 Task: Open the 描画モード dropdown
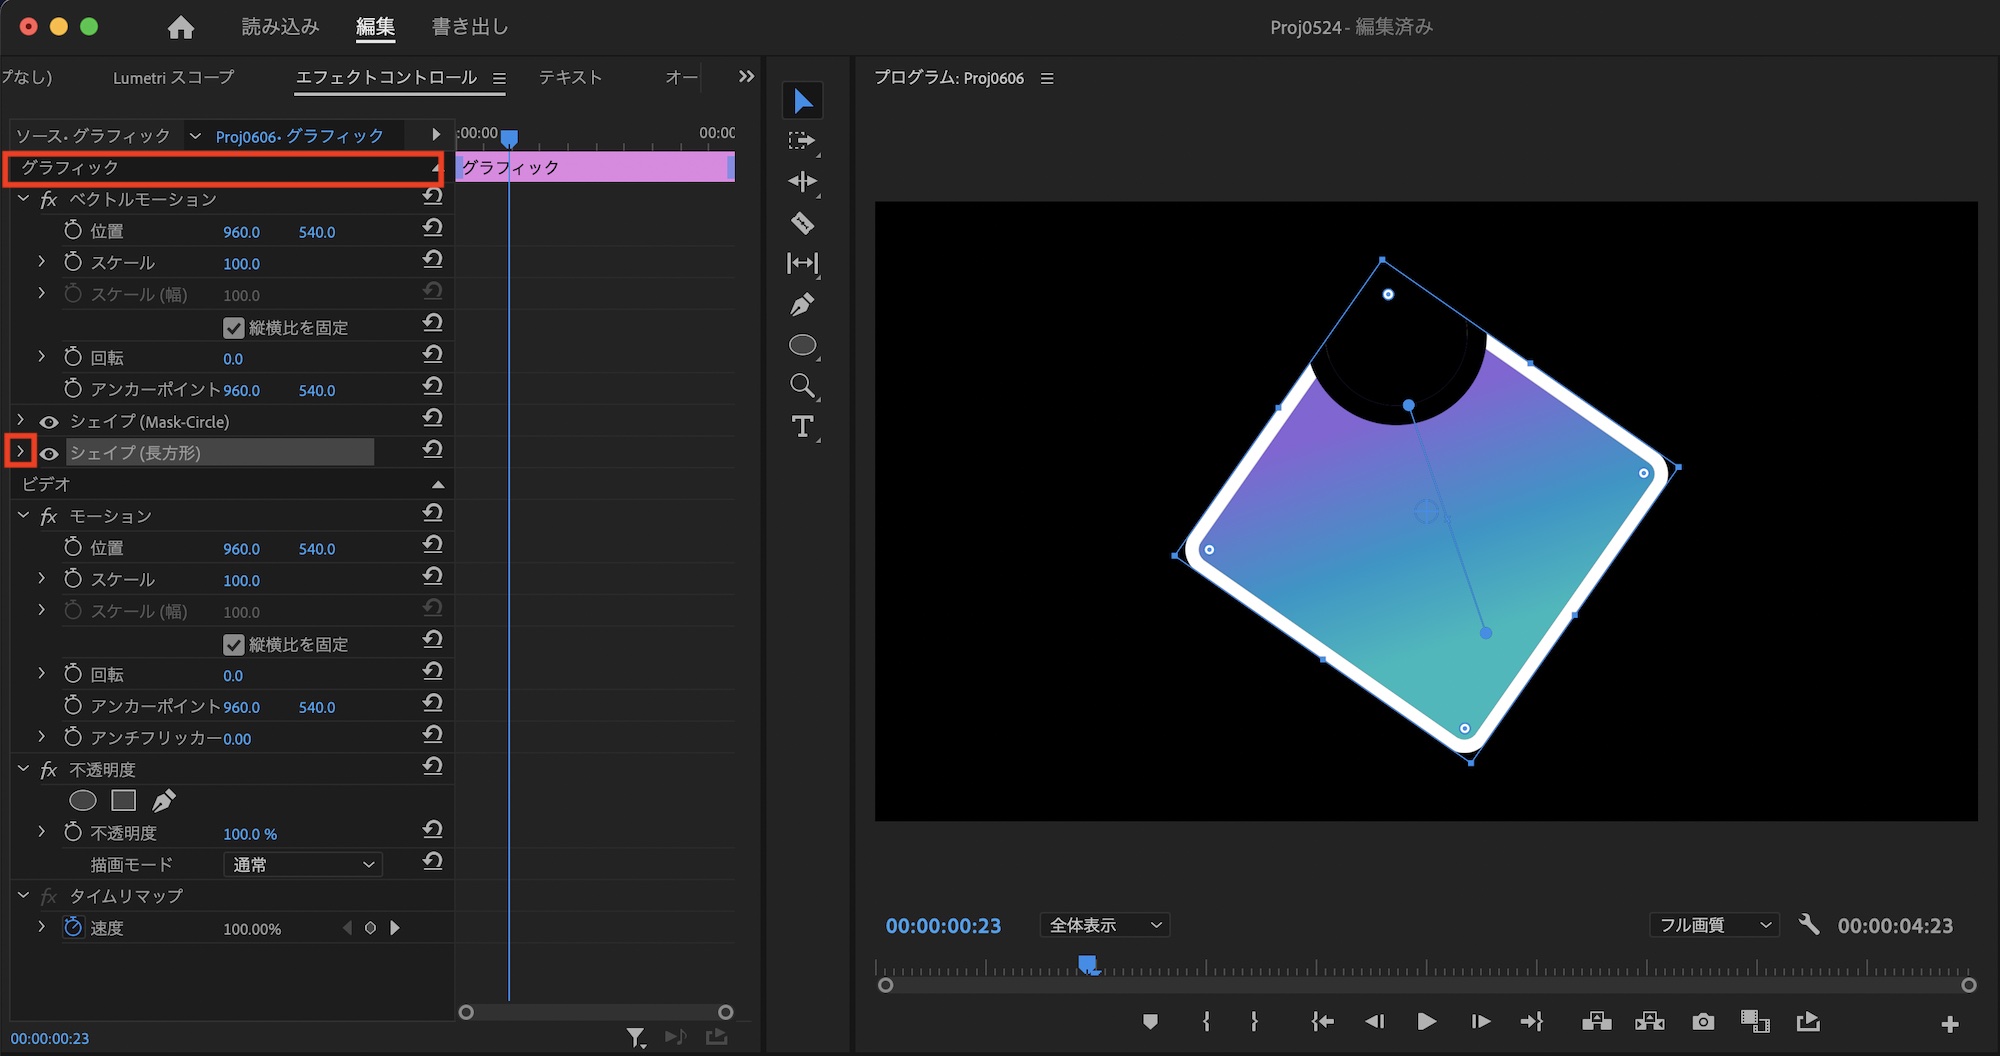click(303, 865)
